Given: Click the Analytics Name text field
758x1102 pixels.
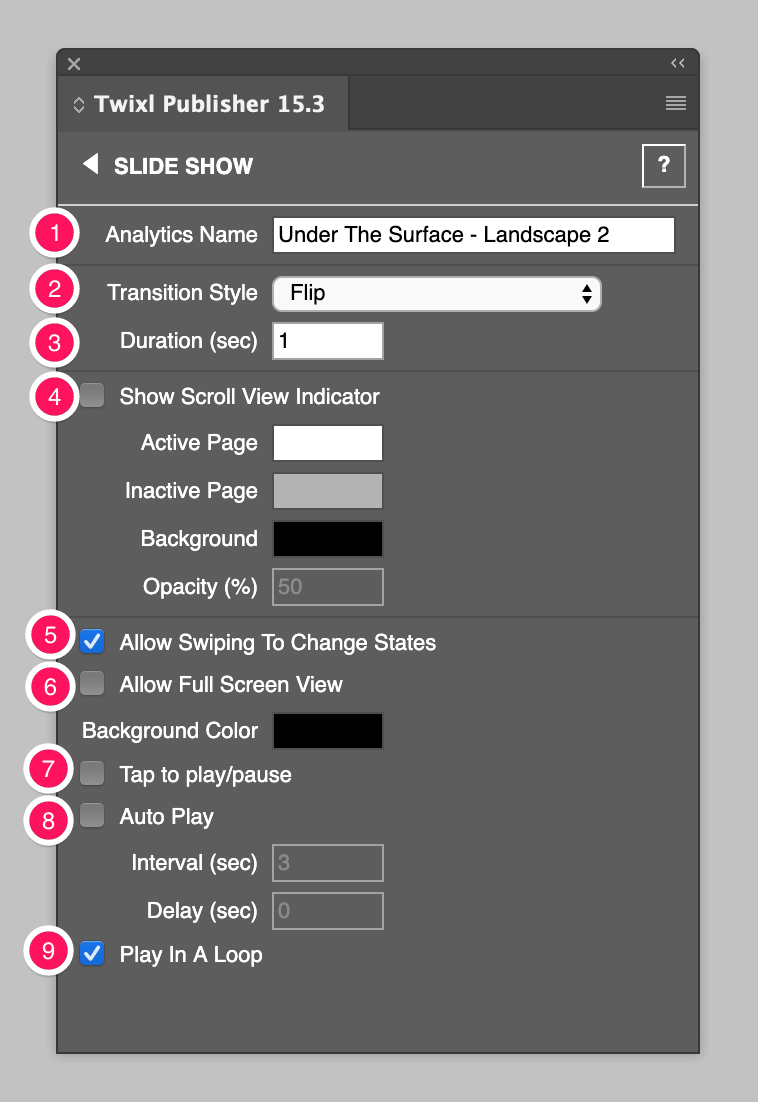Looking at the screenshot, I should 473,235.
